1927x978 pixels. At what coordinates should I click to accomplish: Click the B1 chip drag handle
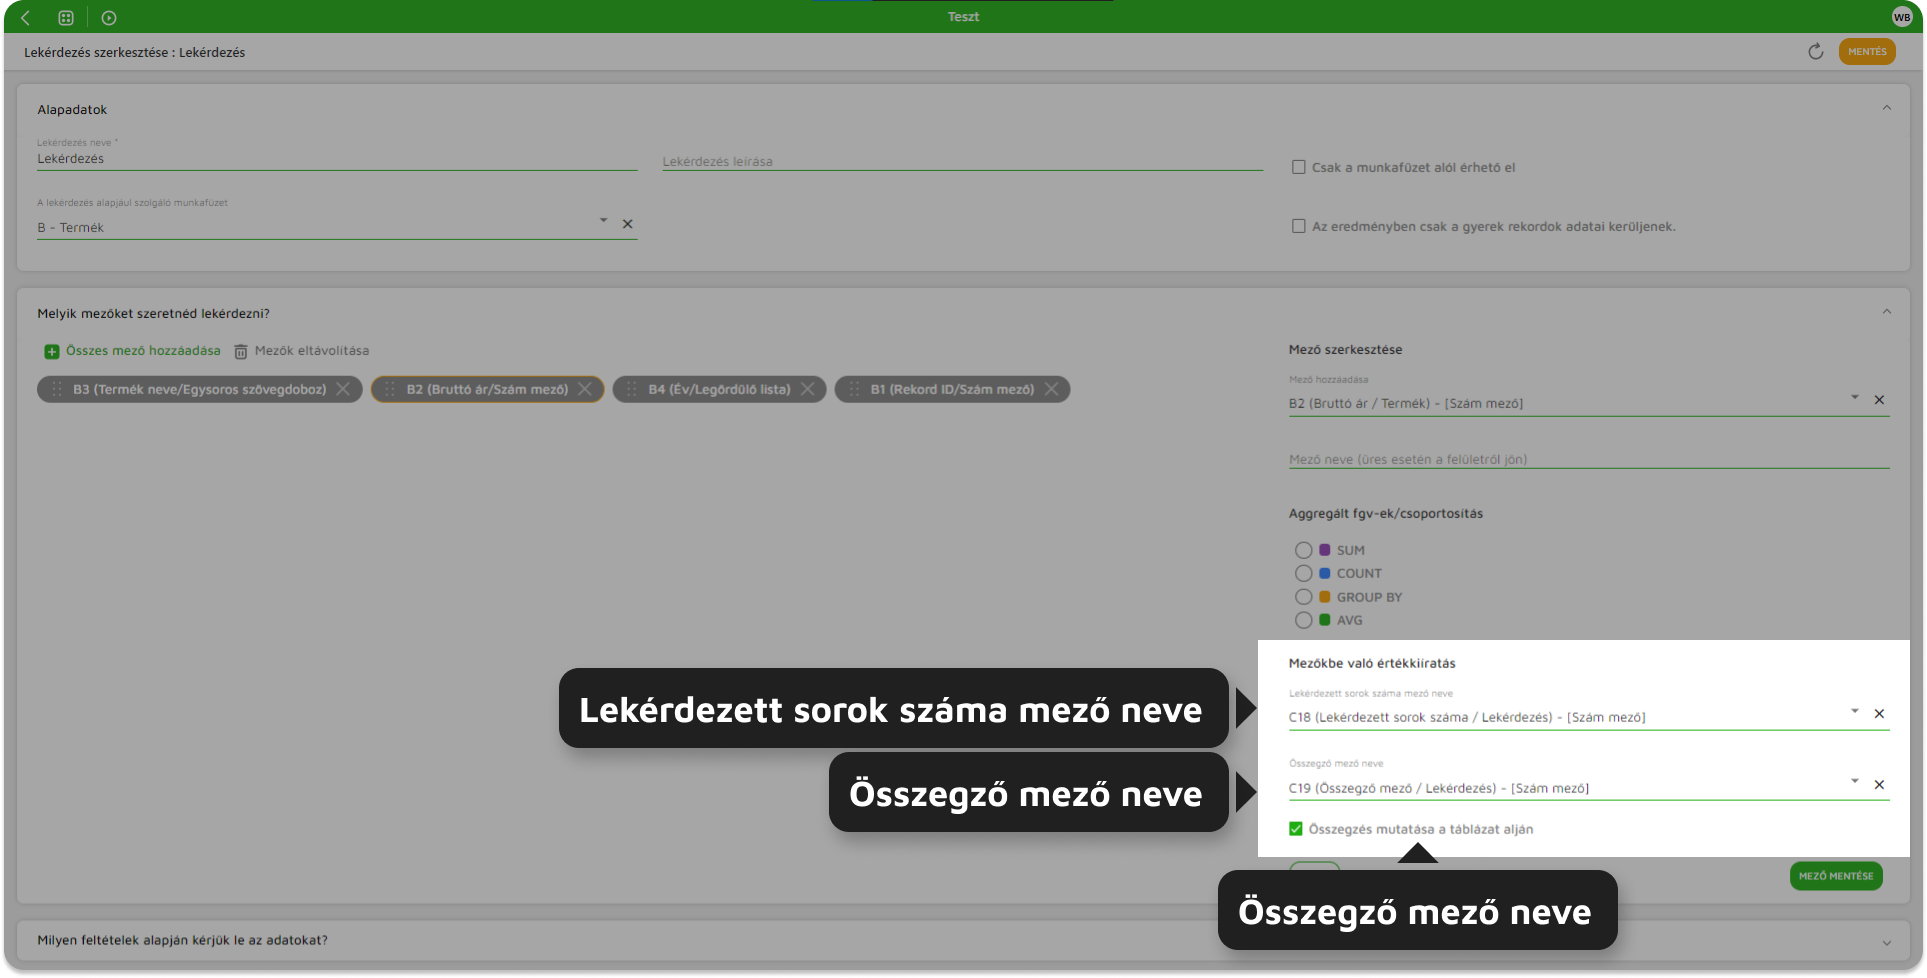[x=854, y=390]
